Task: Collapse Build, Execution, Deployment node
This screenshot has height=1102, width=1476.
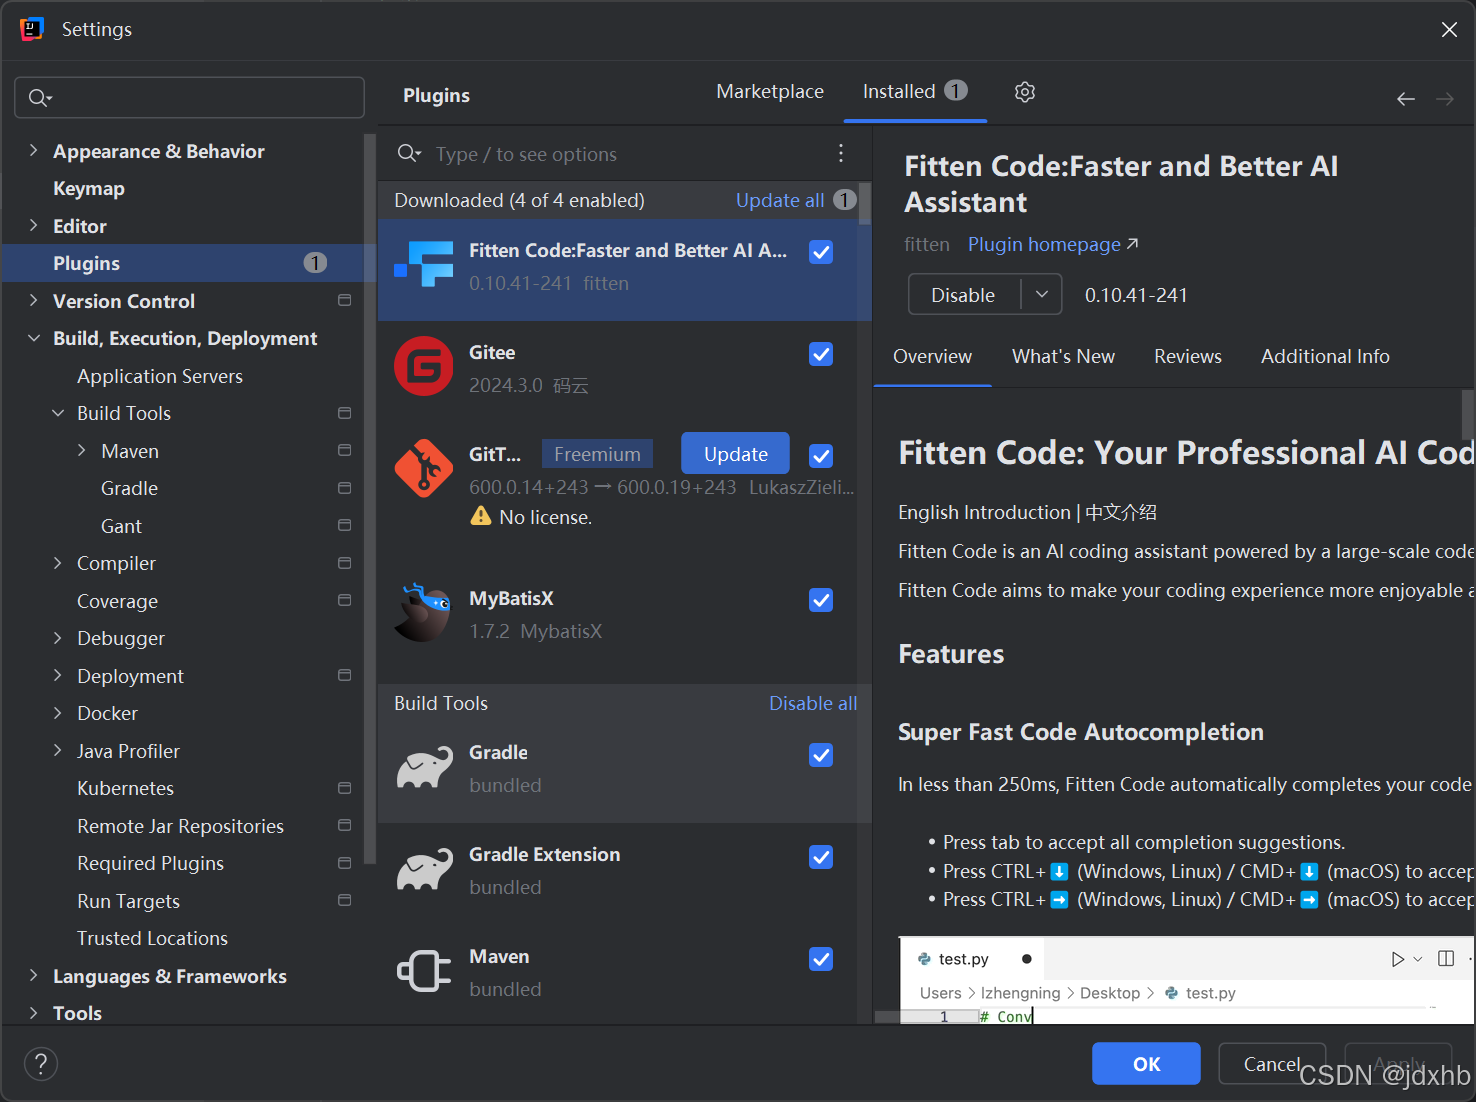Action: (x=33, y=338)
